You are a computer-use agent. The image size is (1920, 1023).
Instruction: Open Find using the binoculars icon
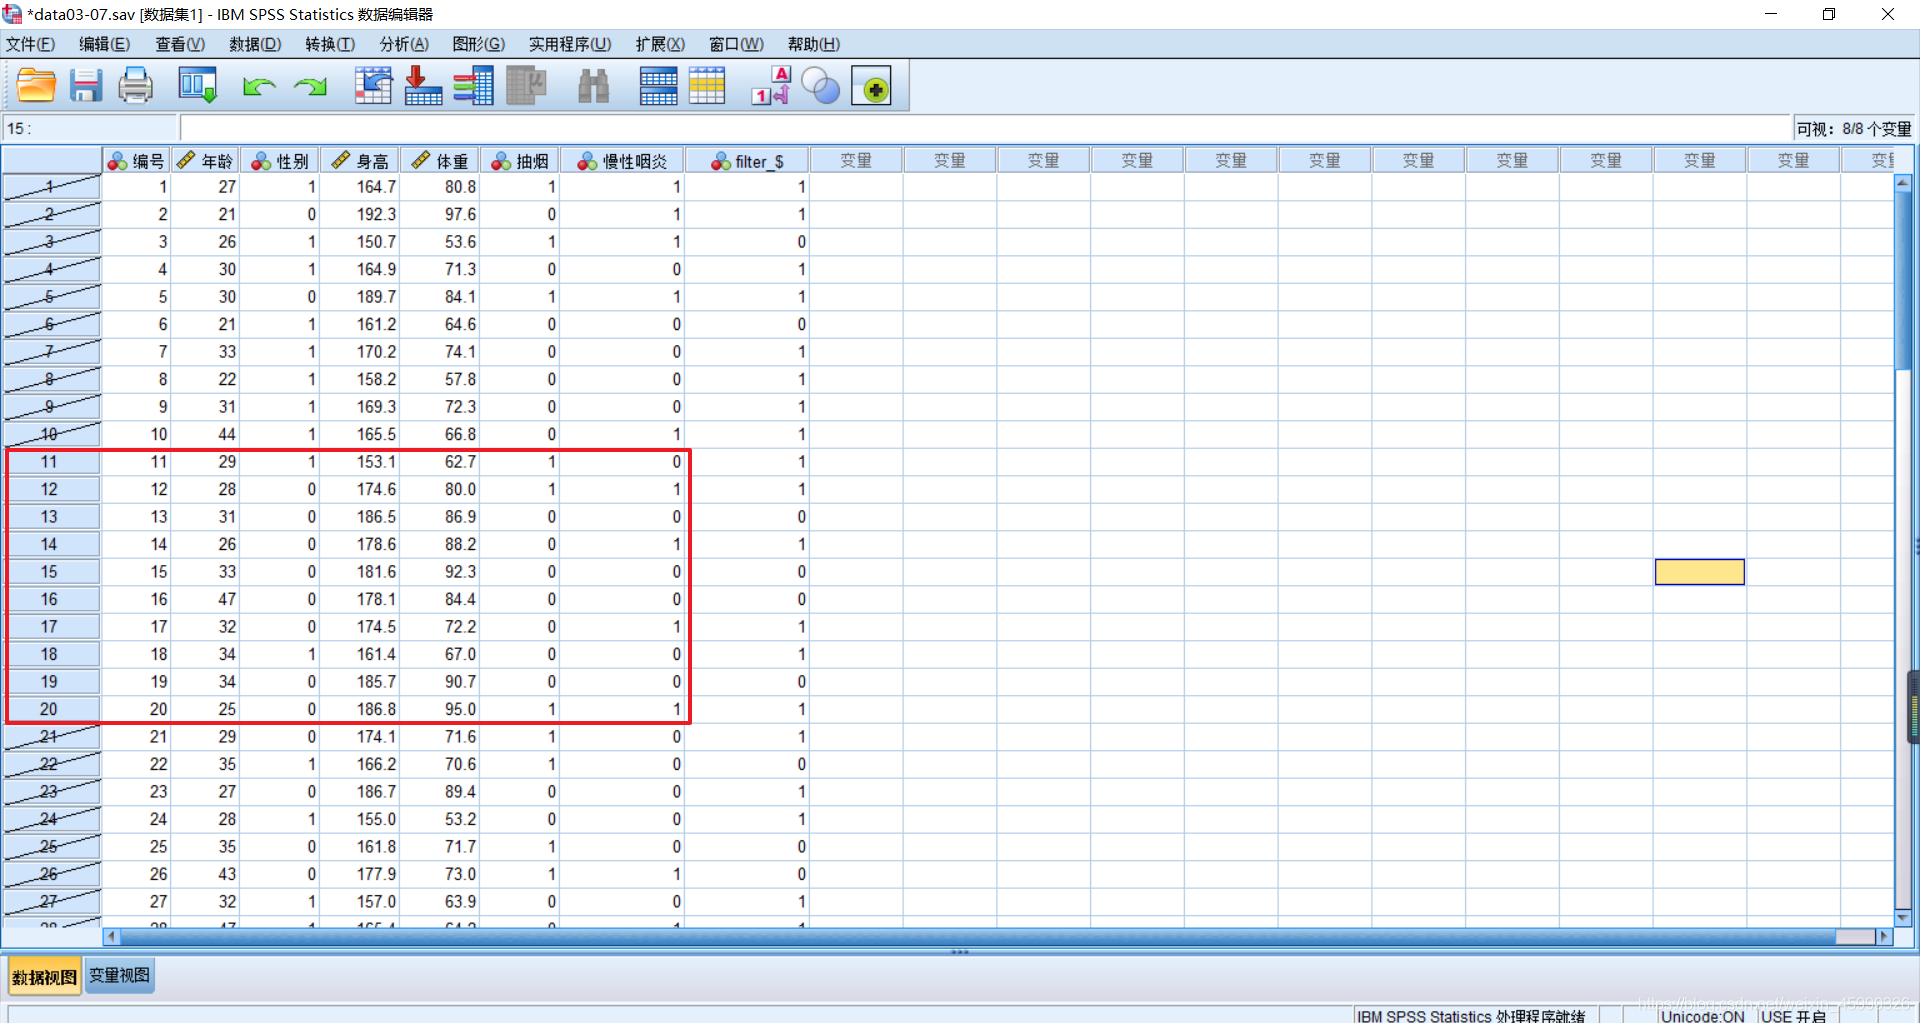pyautogui.click(x=594, y=86)
